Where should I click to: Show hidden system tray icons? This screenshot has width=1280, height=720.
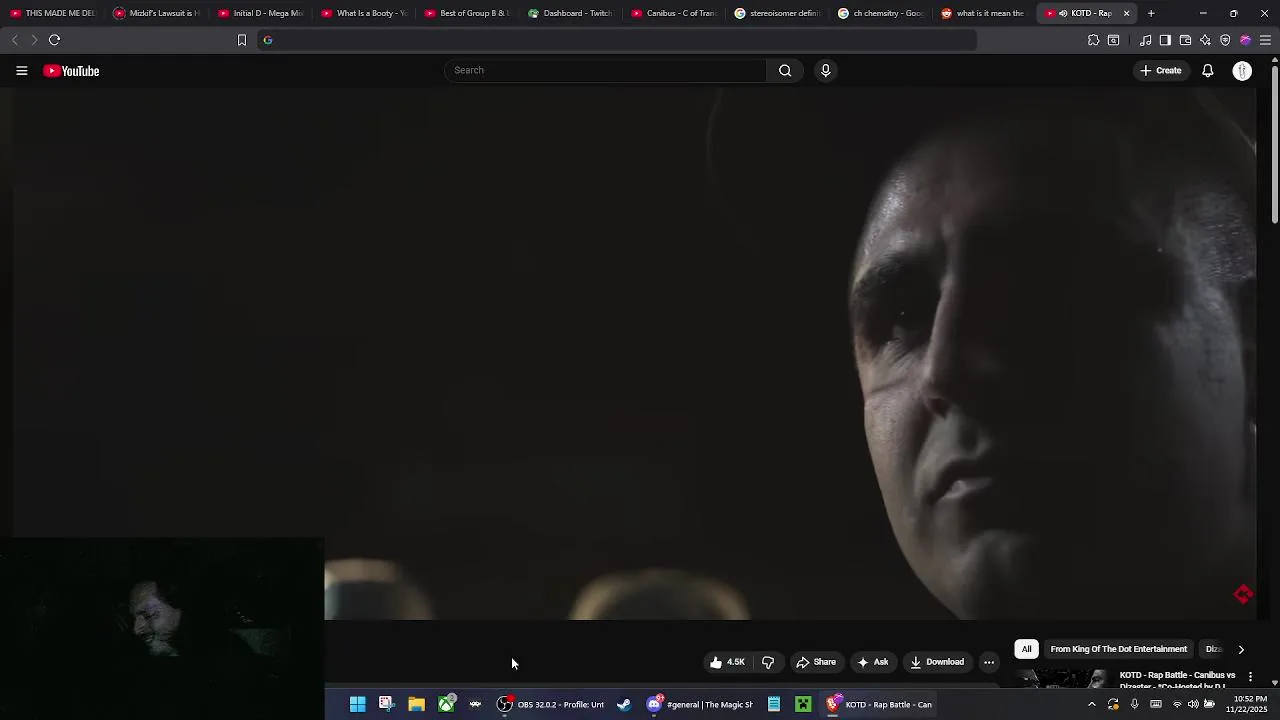[x=1091, y=704]
